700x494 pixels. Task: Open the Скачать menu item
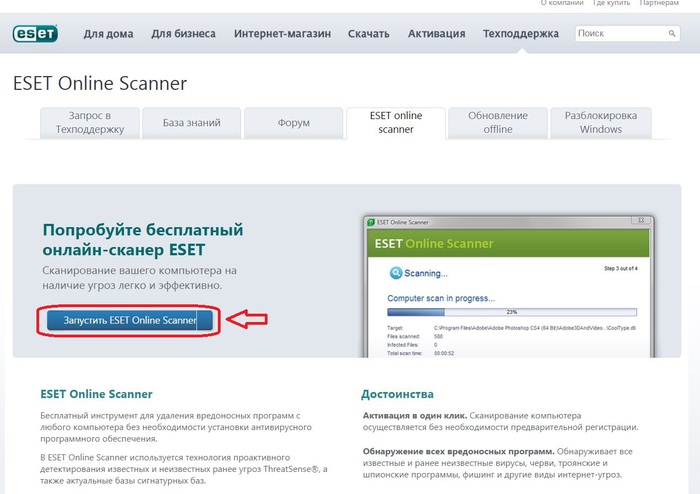pyautogui.click(x=369, y=33)
